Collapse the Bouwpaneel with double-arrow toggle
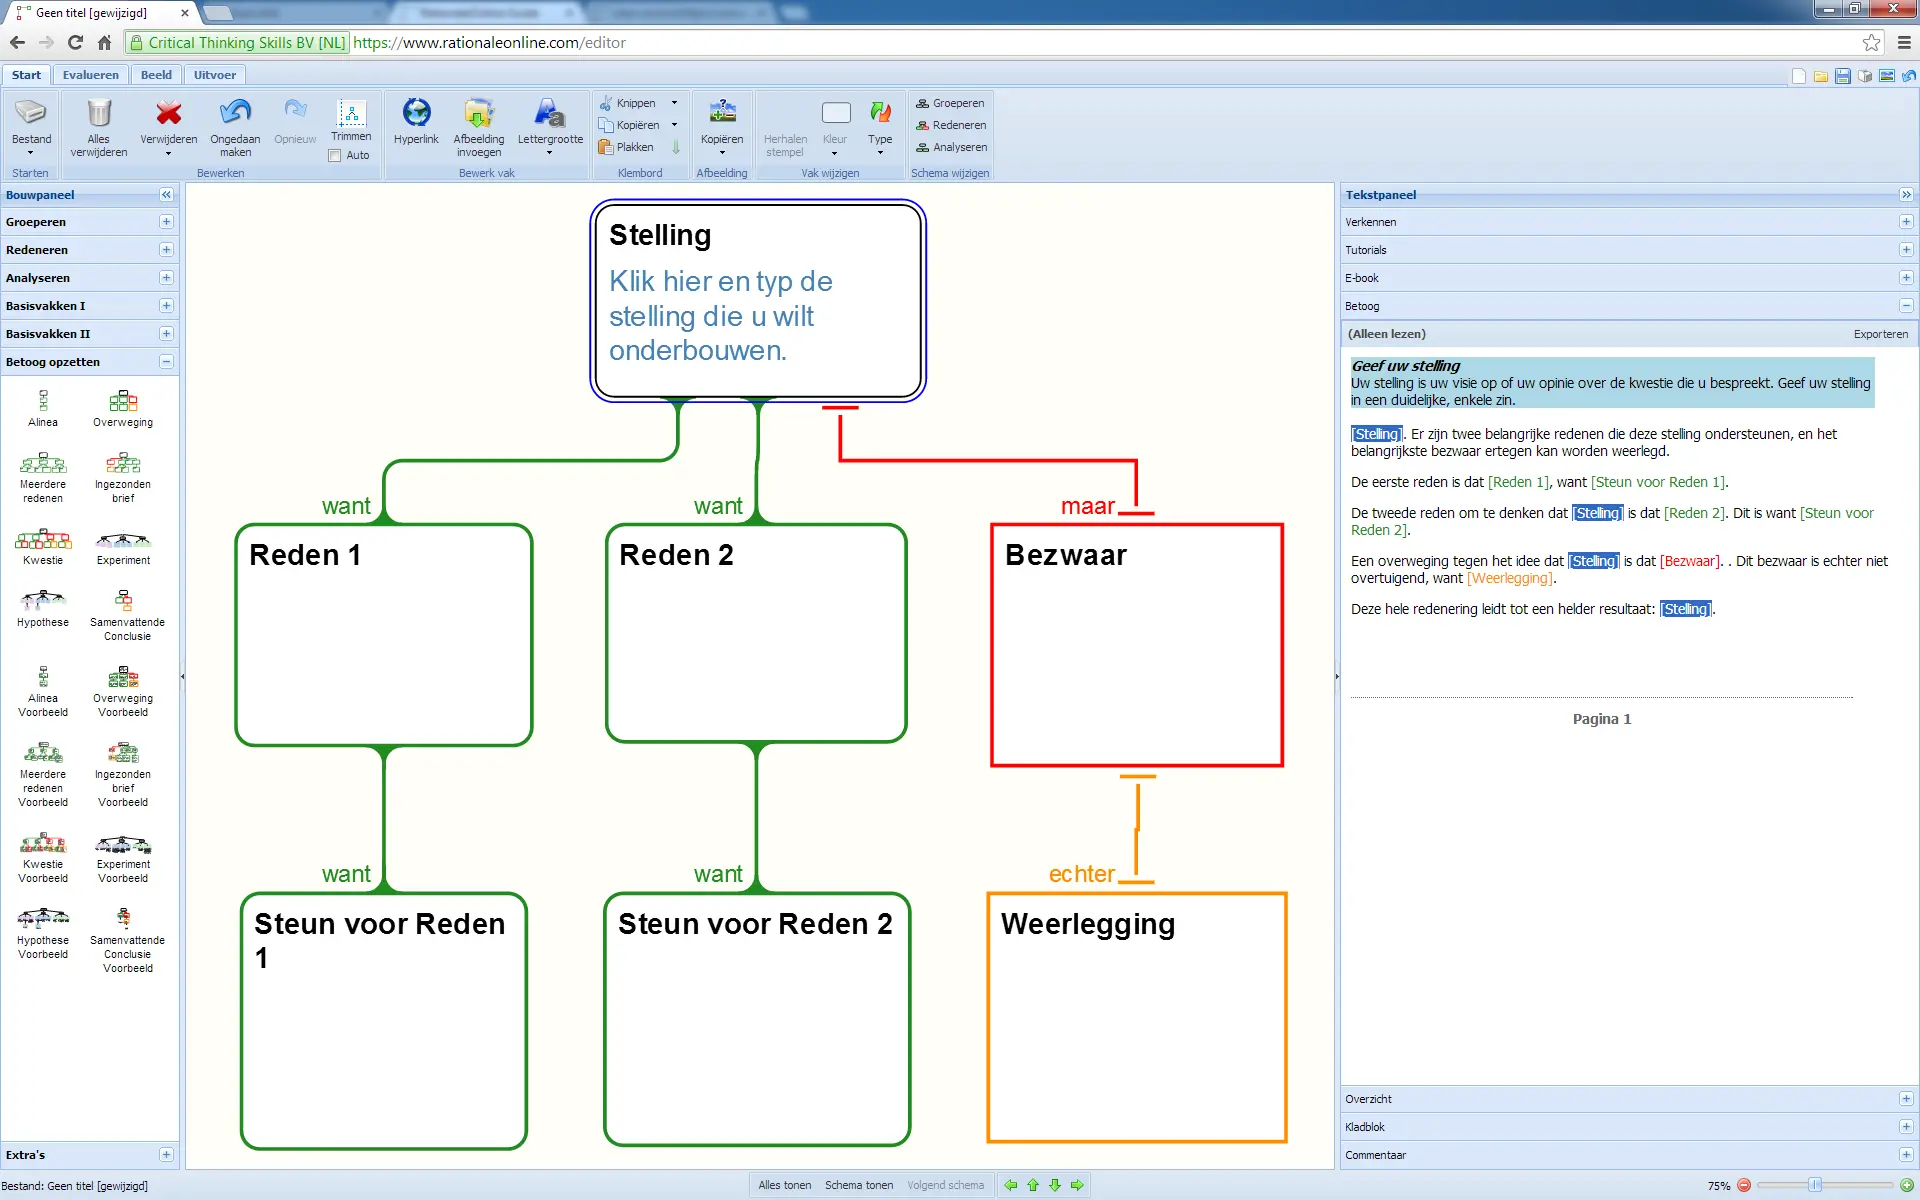 coord(166,195)
